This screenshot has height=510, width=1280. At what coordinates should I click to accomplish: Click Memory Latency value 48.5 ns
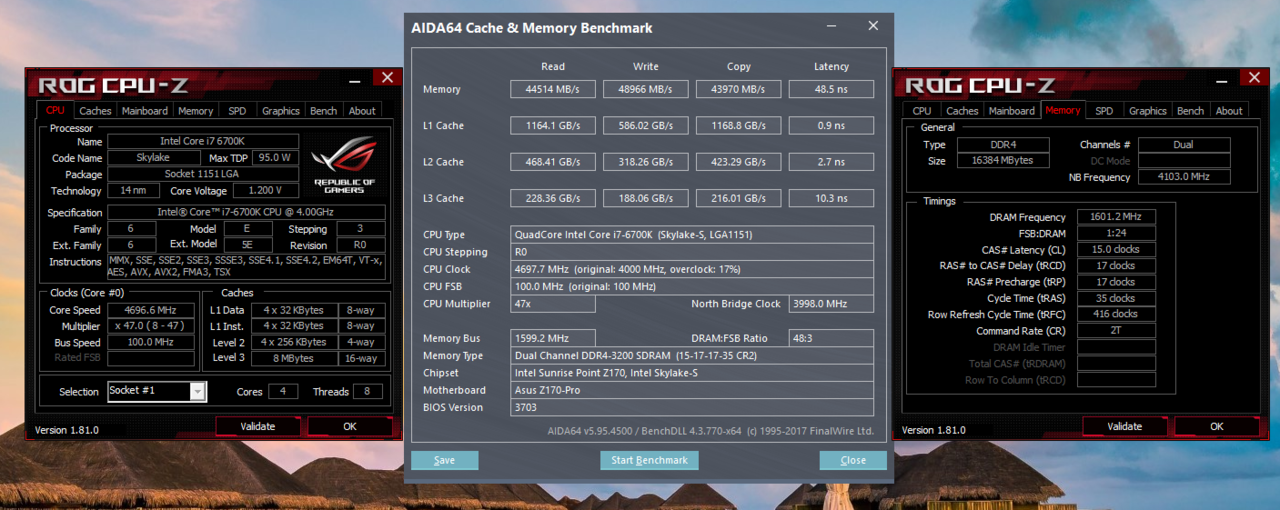point(832,89)
